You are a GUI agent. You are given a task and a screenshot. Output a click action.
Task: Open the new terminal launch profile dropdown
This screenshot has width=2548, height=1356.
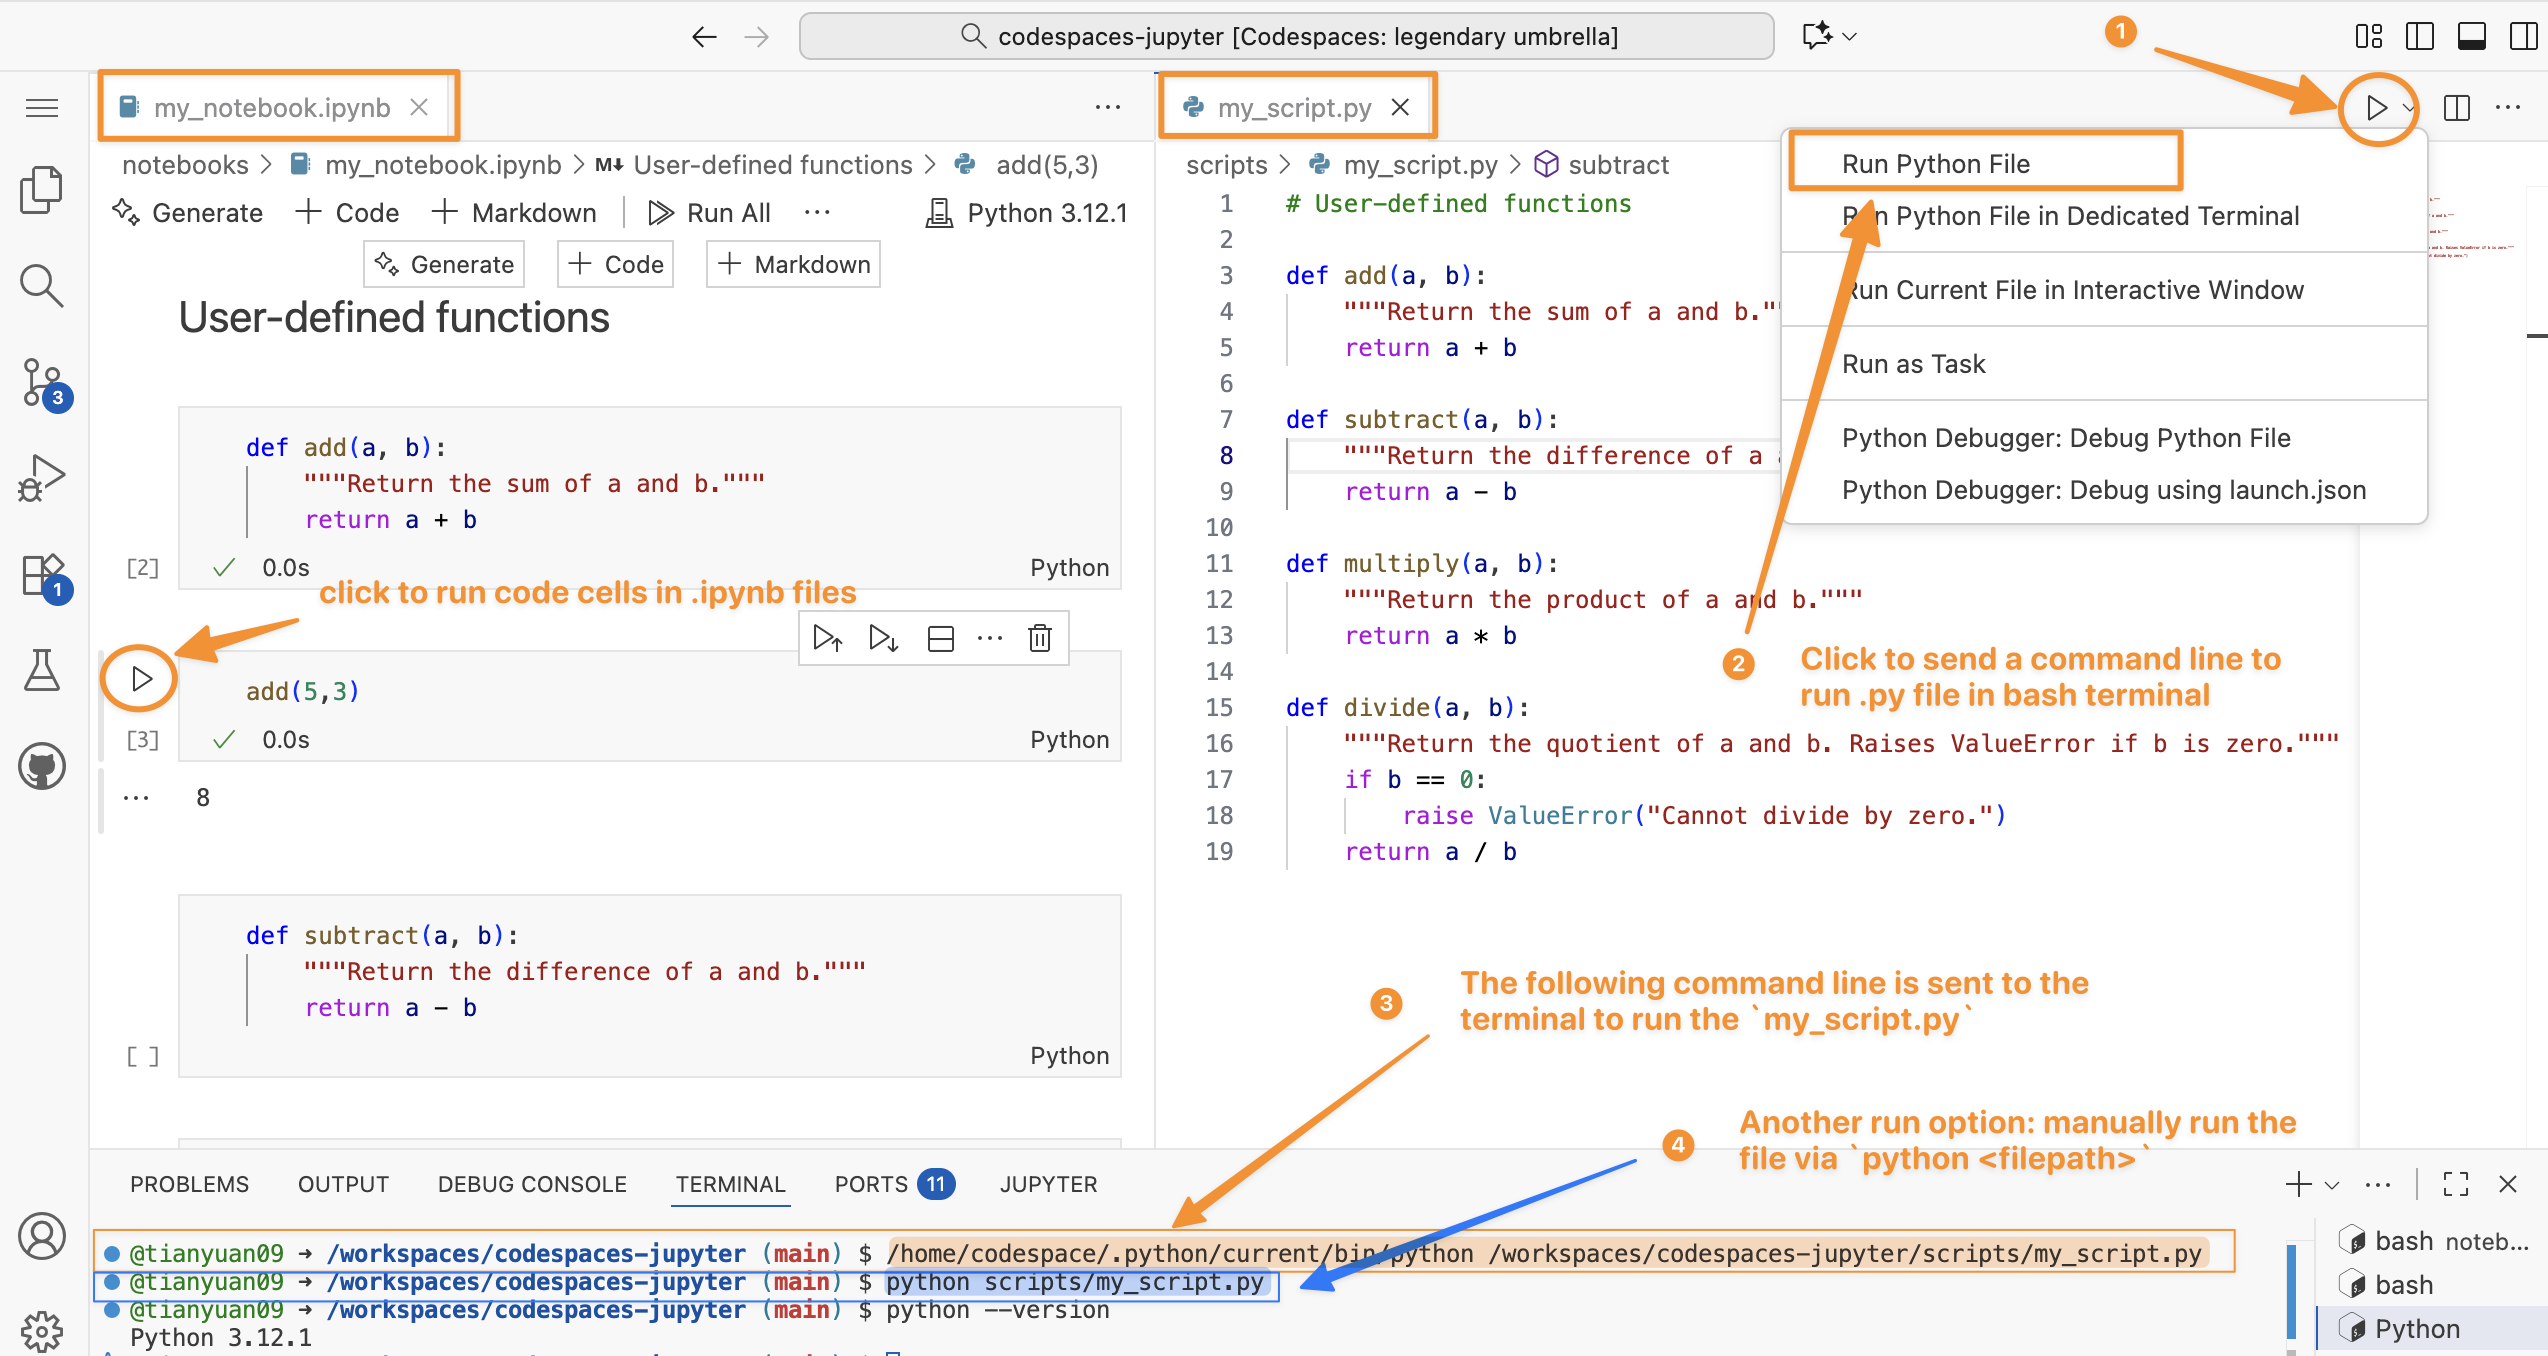pyautogui.click(x=2332, y=1185)
